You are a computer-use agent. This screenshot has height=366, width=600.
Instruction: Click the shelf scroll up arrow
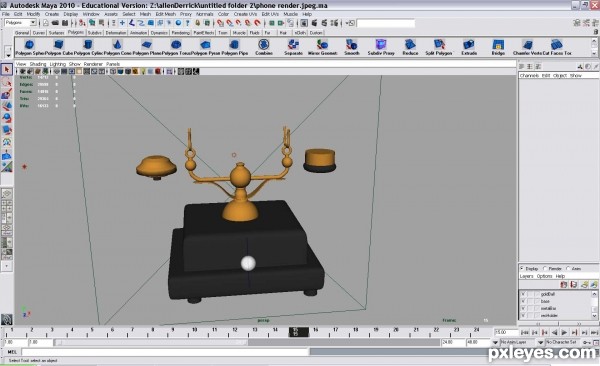[595, 41]
